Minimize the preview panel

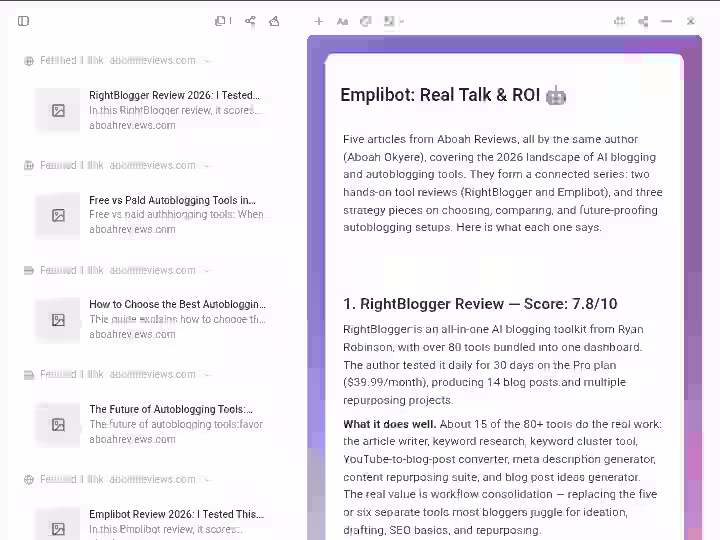point(666,21)
